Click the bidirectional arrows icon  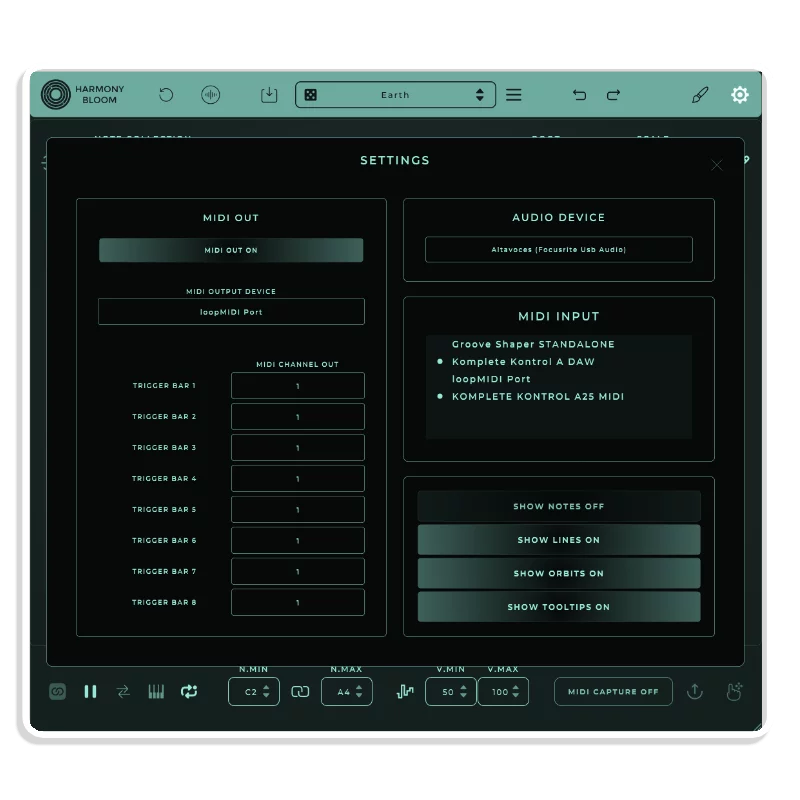[x=123, y=692]
